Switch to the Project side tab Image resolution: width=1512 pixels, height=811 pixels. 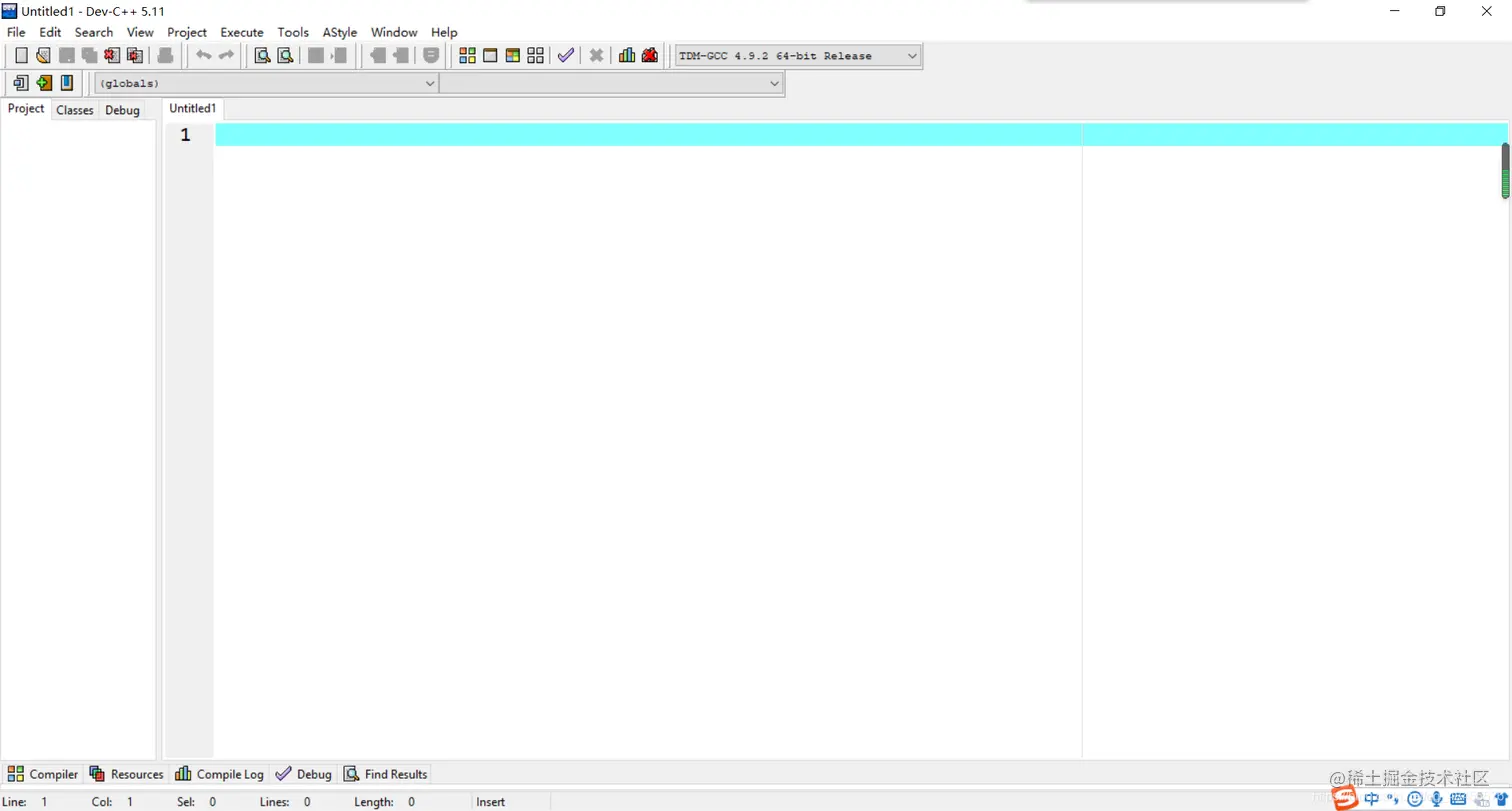[x=26, y=109]
